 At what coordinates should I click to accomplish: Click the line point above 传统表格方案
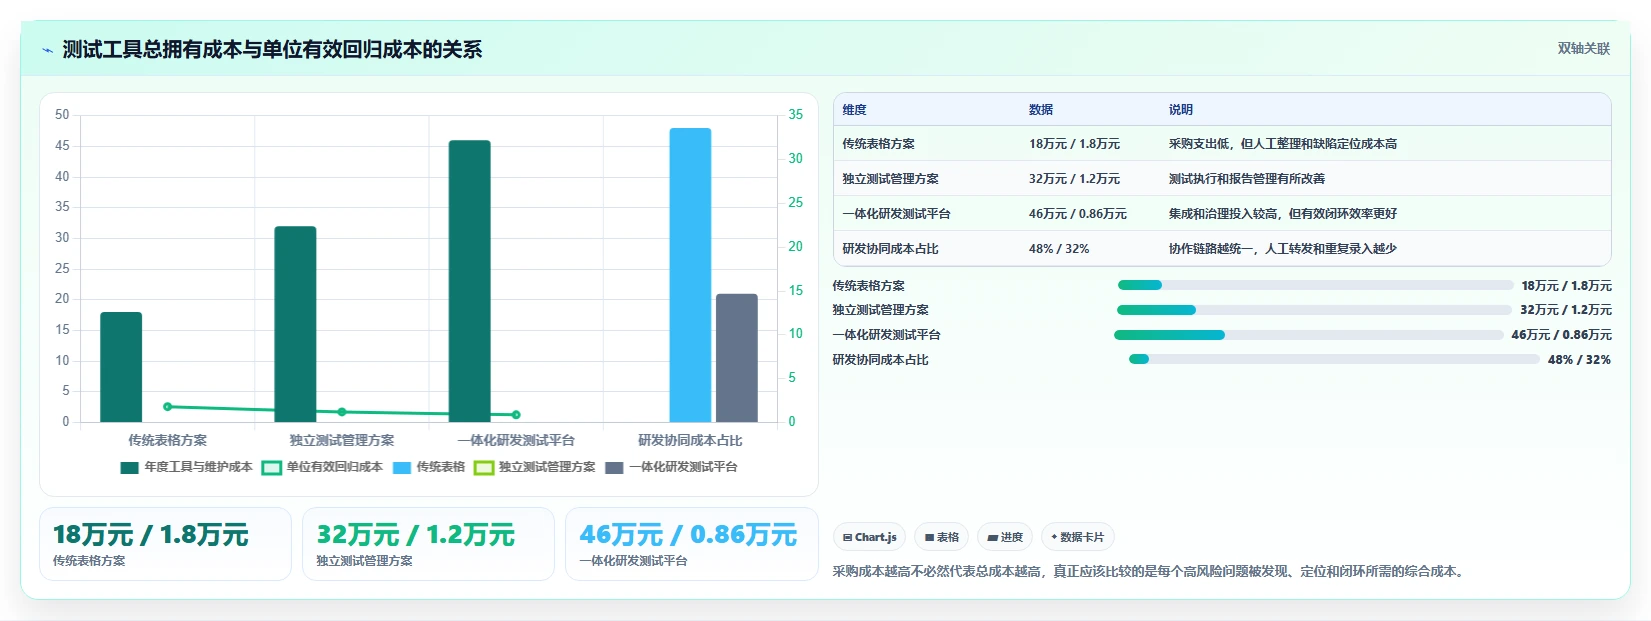(x=167, y=407)
